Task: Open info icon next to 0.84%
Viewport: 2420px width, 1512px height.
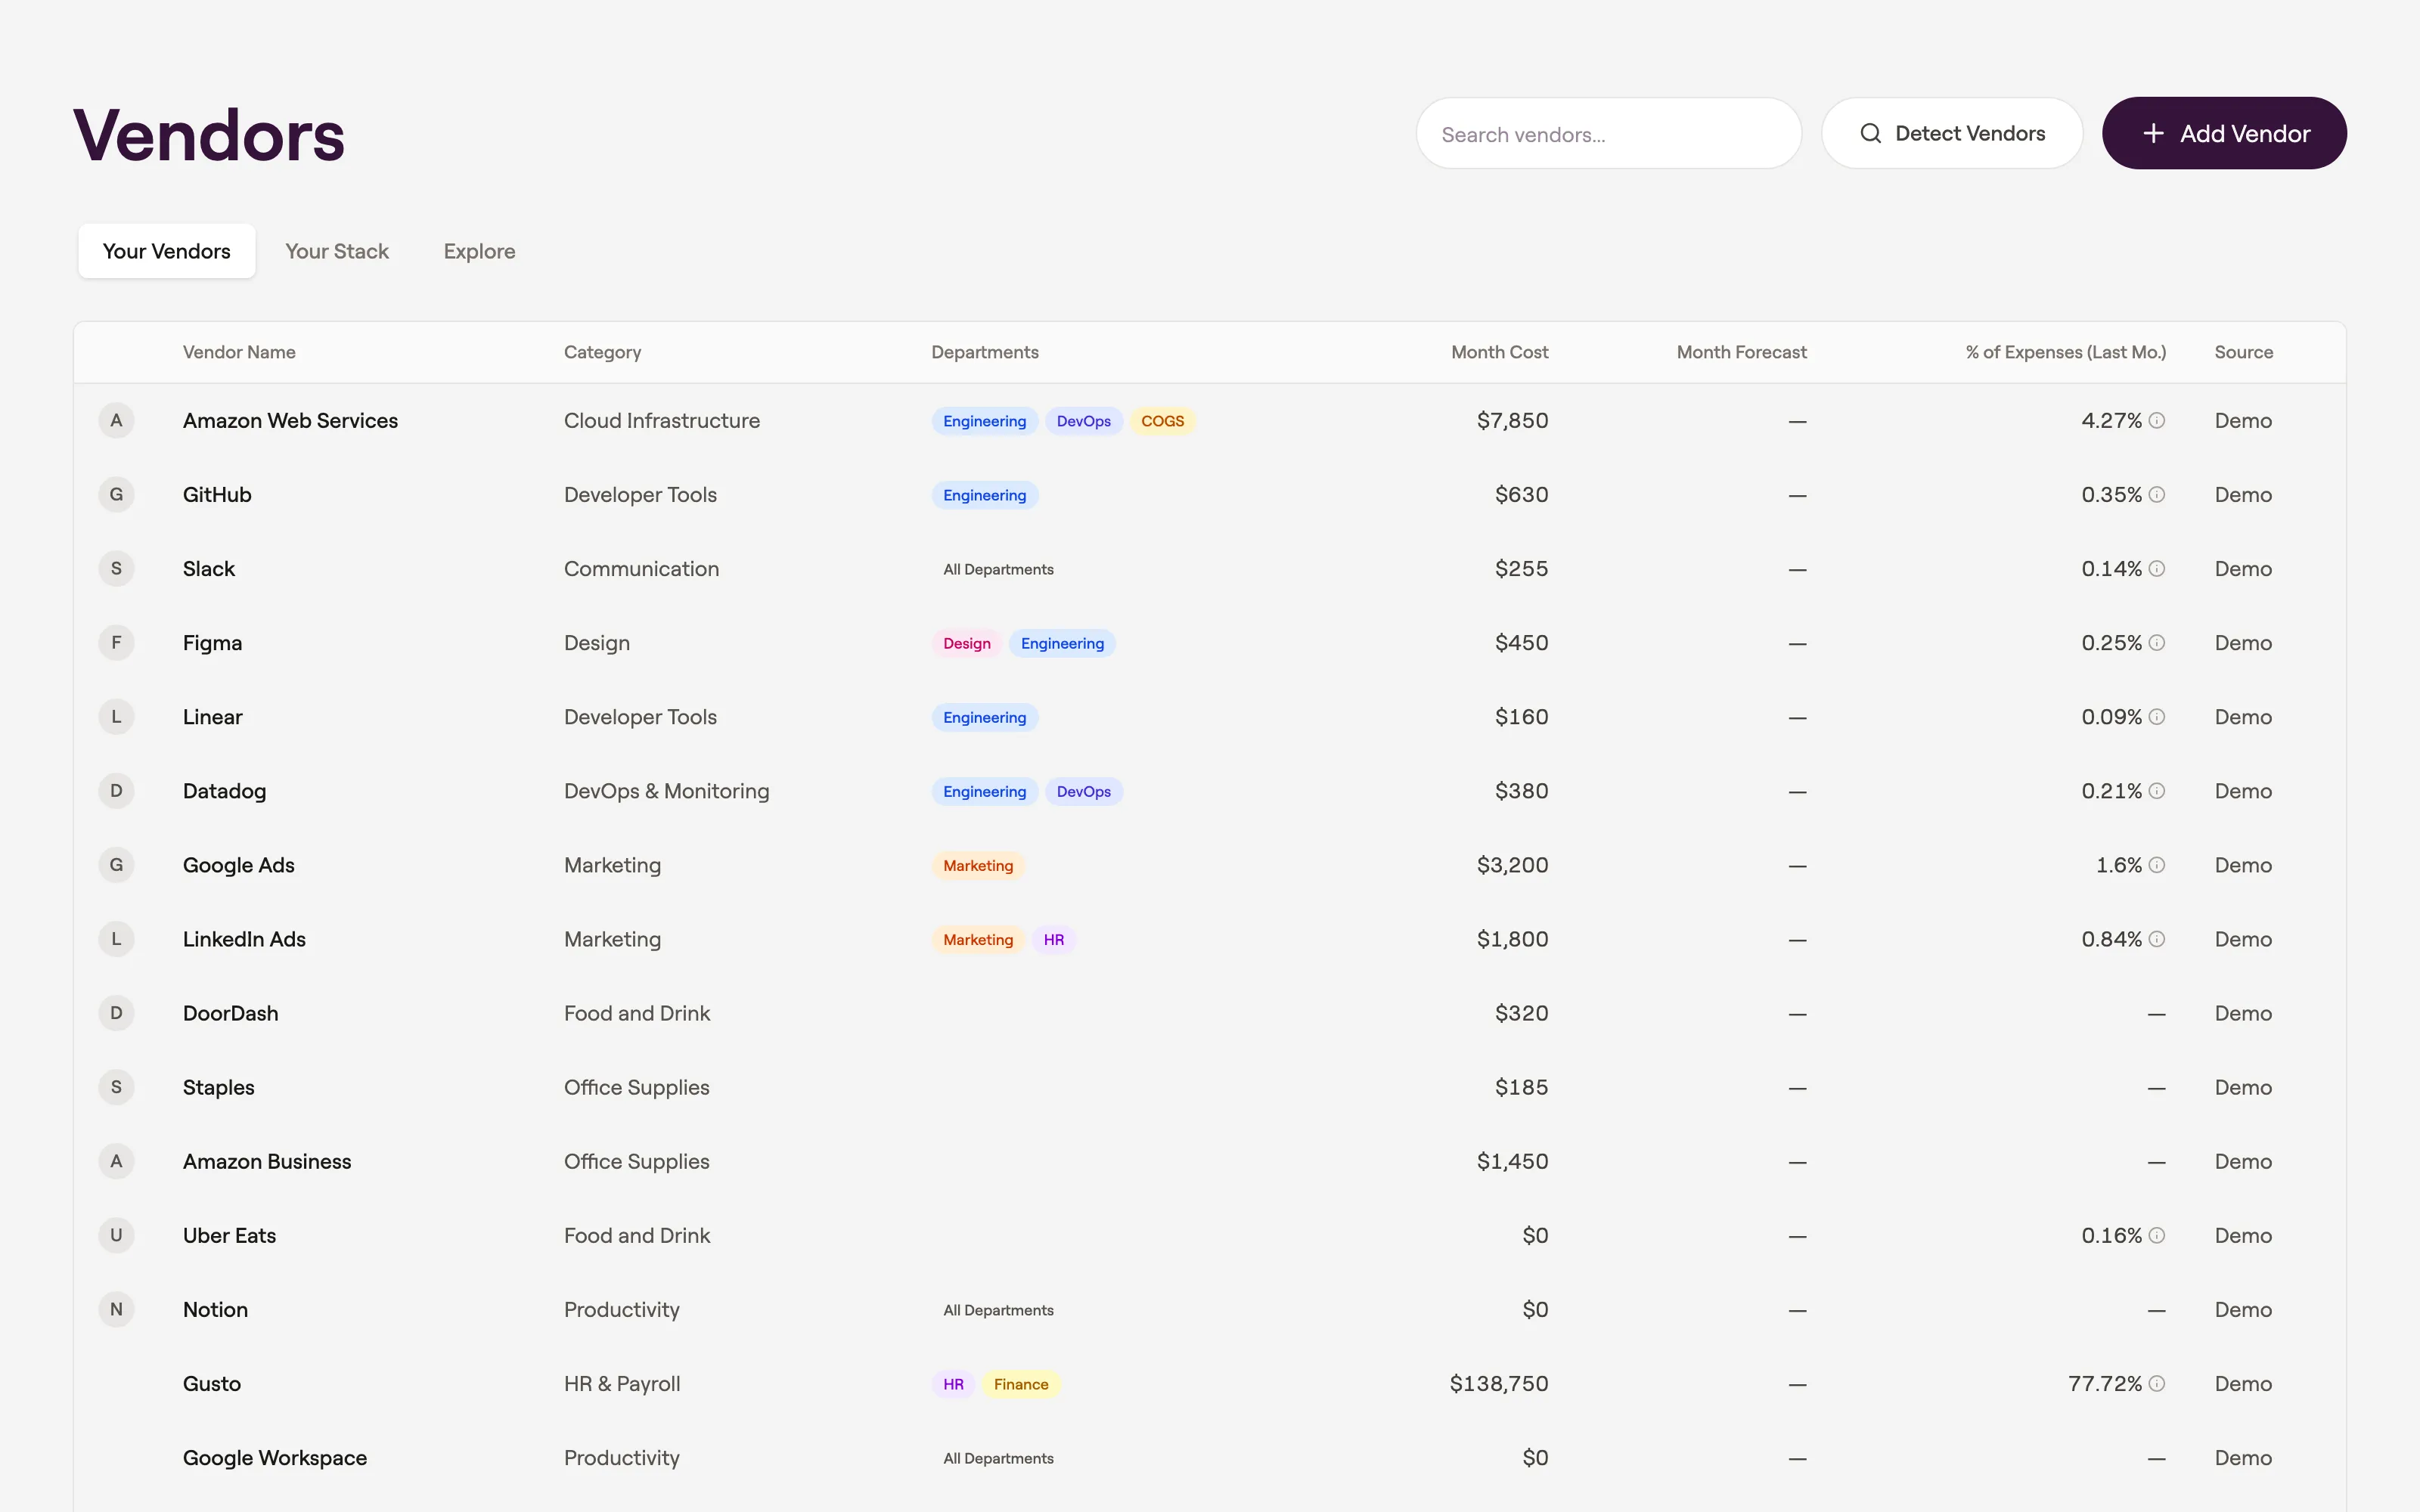Action: coord(2157,939)
